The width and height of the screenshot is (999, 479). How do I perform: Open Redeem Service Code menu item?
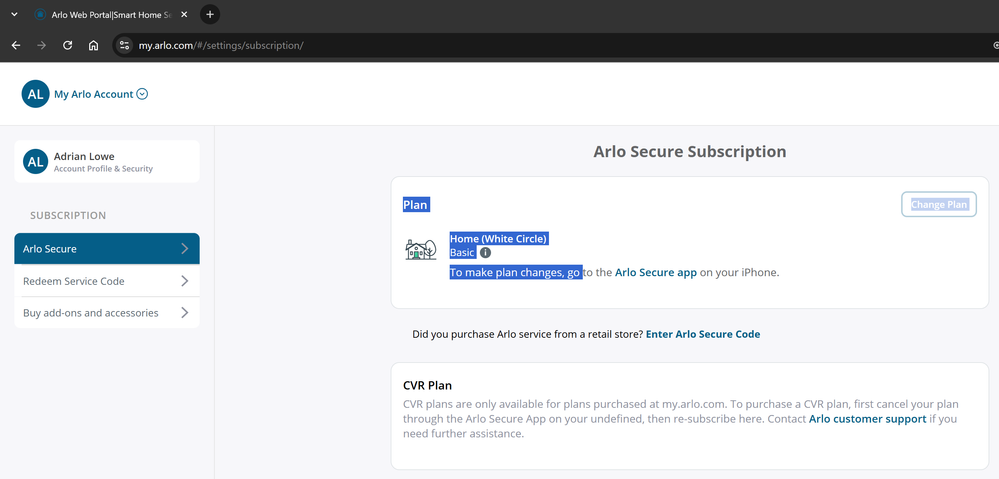[x=107, y=281]
